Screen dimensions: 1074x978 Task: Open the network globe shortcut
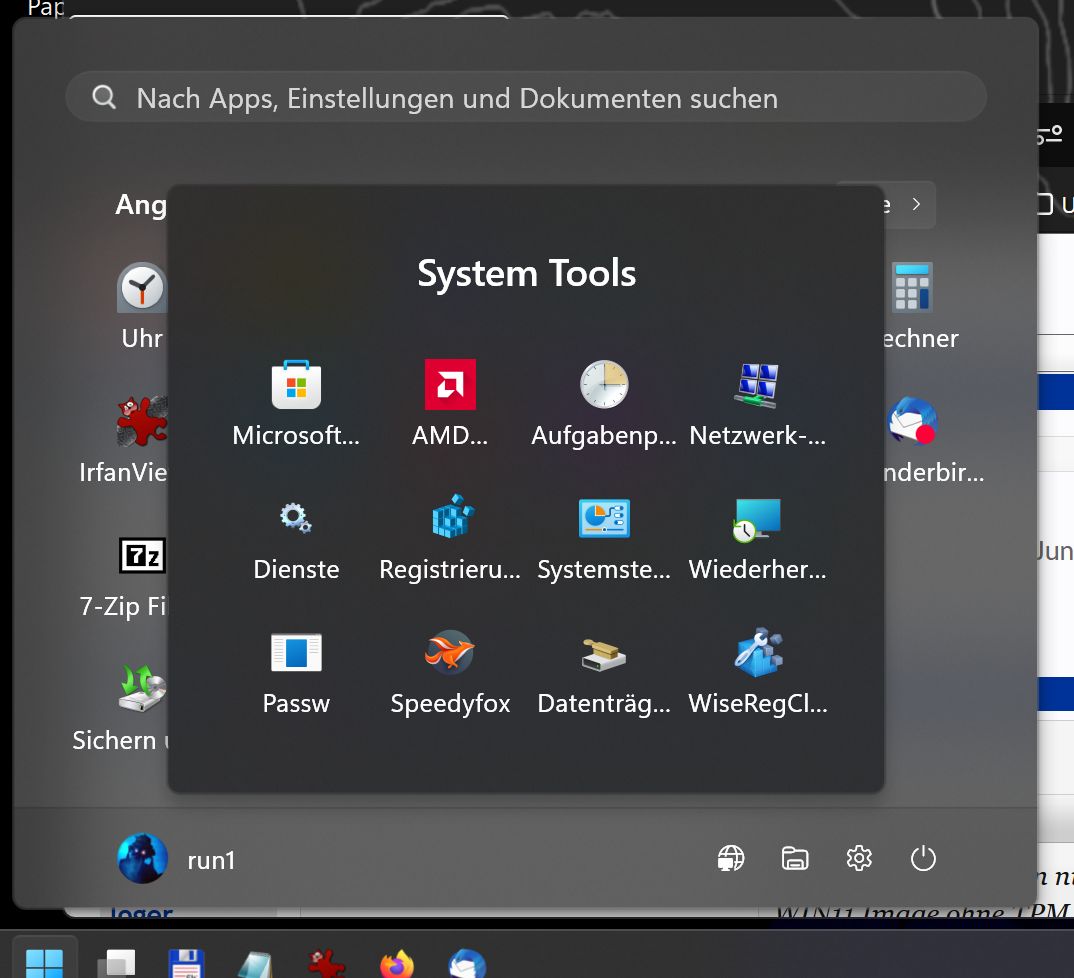click(731, 858)
